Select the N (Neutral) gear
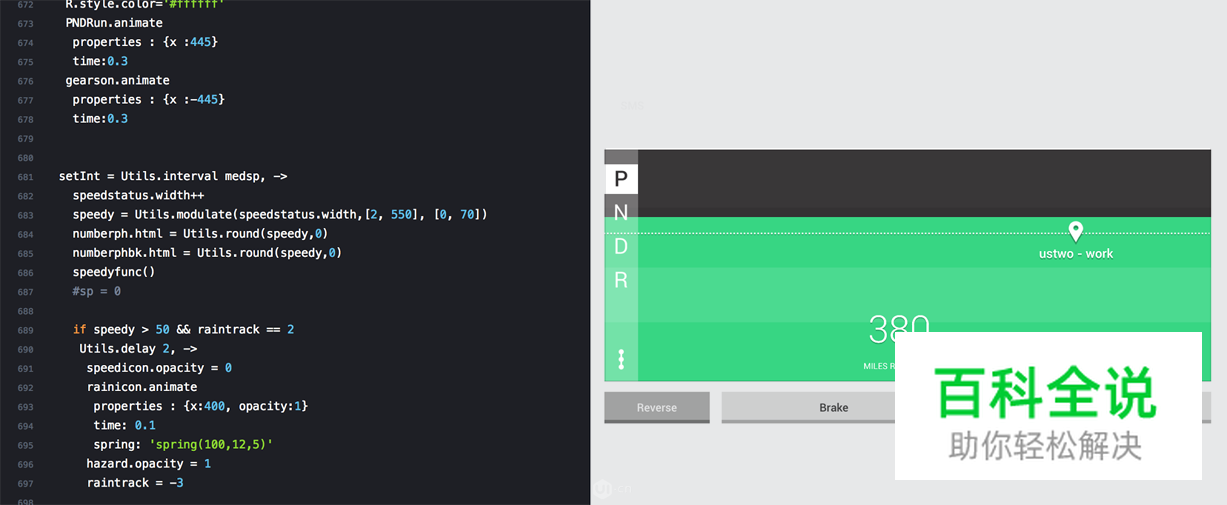This screenshot has height=505, width=1227. (x=621, y=212)
